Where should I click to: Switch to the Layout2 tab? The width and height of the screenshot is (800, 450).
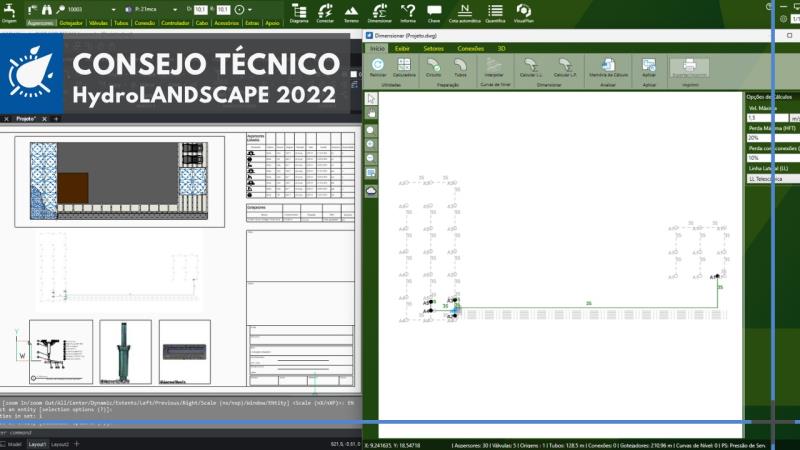pyautogui.click(x=60, y=444)
